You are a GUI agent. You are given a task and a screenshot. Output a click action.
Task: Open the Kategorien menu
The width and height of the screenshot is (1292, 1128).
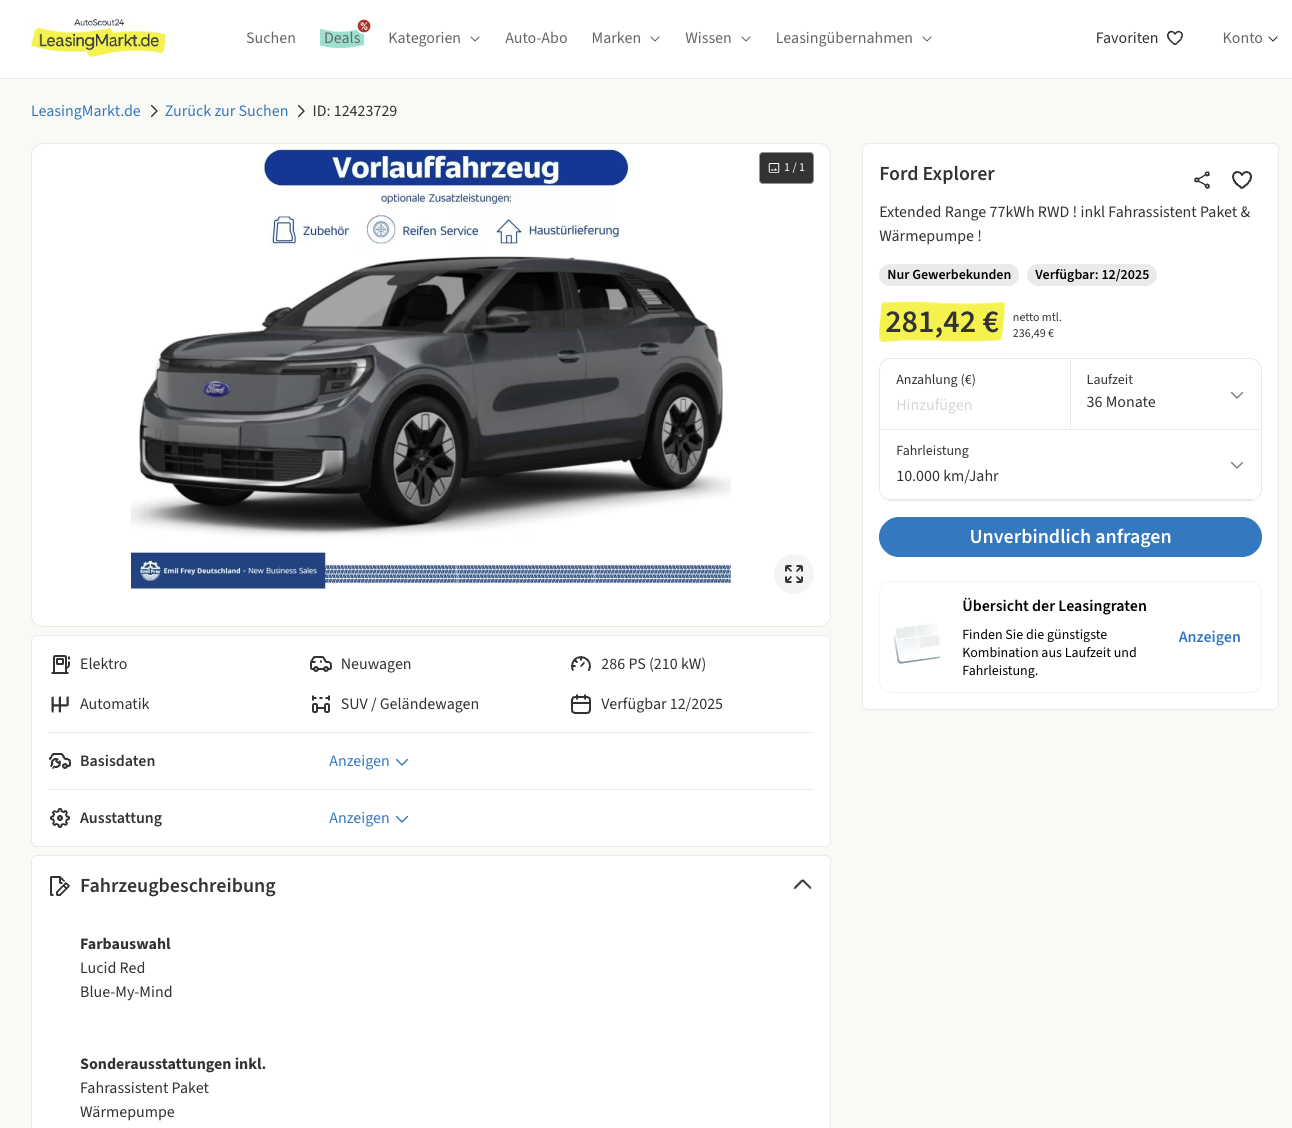433,38
